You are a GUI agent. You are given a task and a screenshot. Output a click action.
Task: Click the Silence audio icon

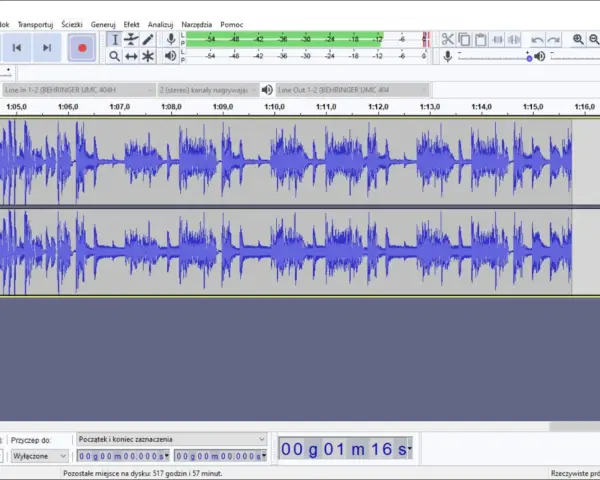(514, 39)
